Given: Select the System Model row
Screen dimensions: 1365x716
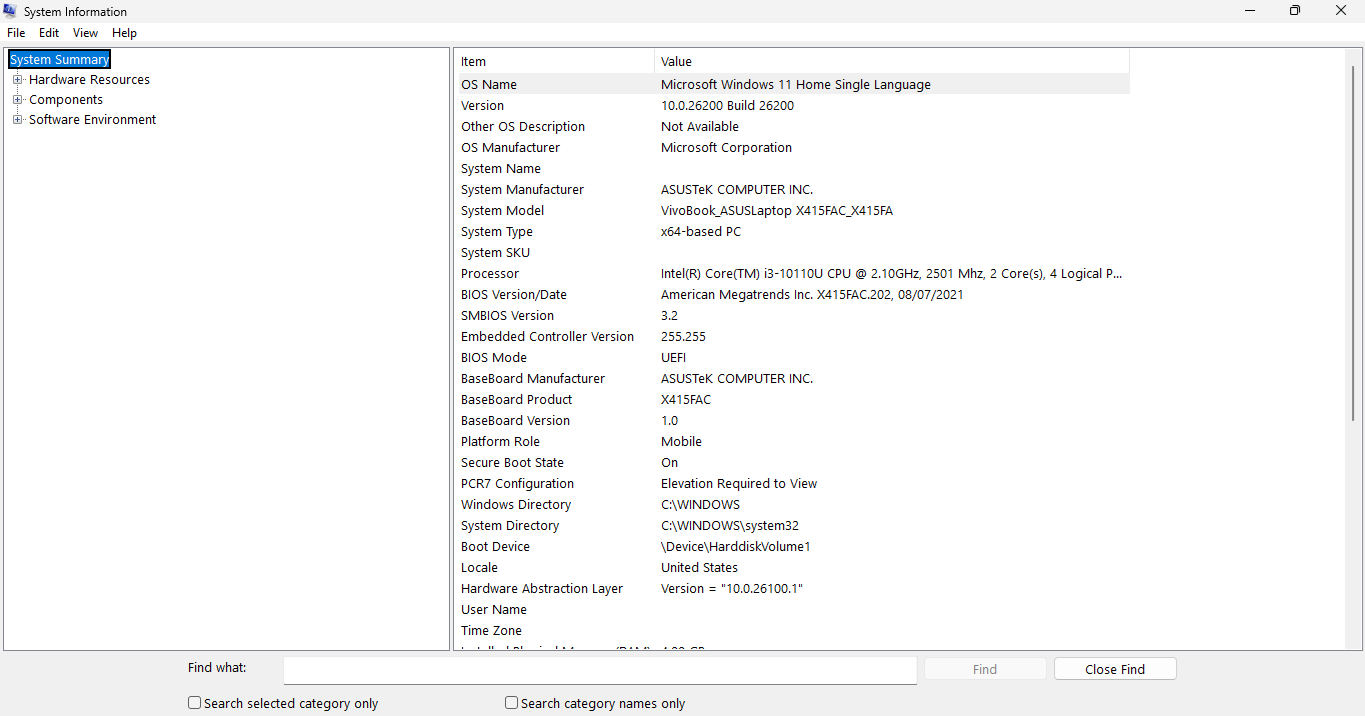Looking at the screenshot, I should tap(794, 211).
